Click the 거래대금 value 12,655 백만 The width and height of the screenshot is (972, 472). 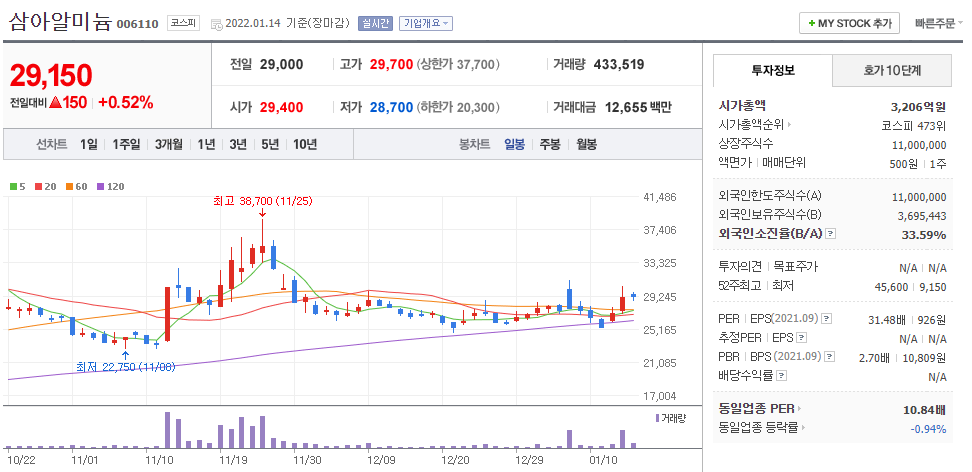pyautogui.click(x=638, y=107)
